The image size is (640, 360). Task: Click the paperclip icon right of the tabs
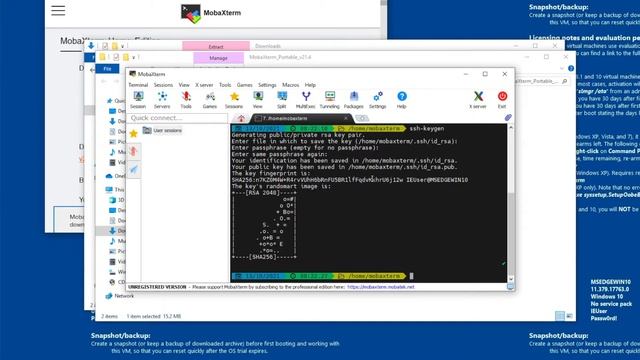(508, 118)
